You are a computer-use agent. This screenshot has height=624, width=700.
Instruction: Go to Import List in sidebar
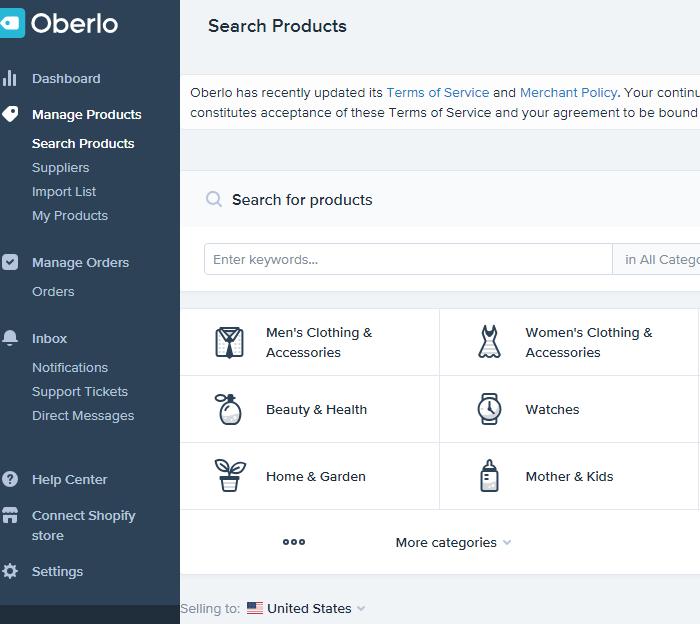click(64, 191)
